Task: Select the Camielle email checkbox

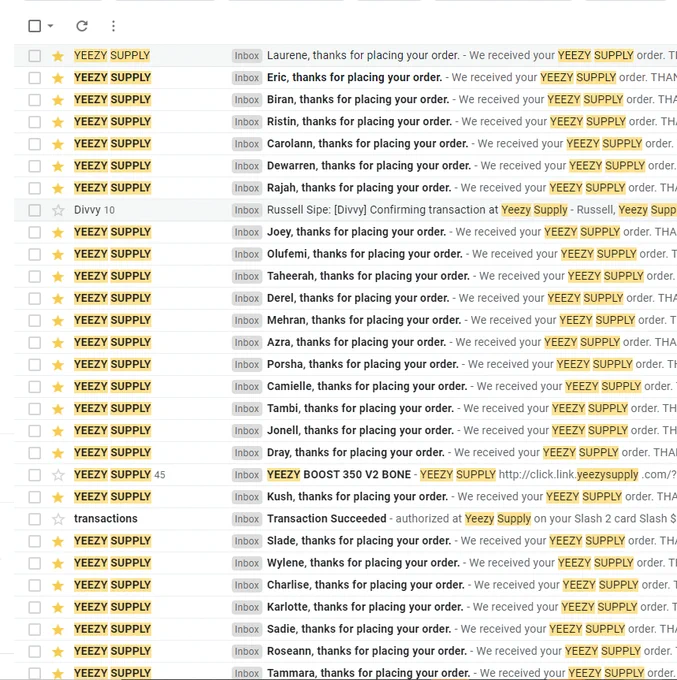Action: [x=35, y=387]
